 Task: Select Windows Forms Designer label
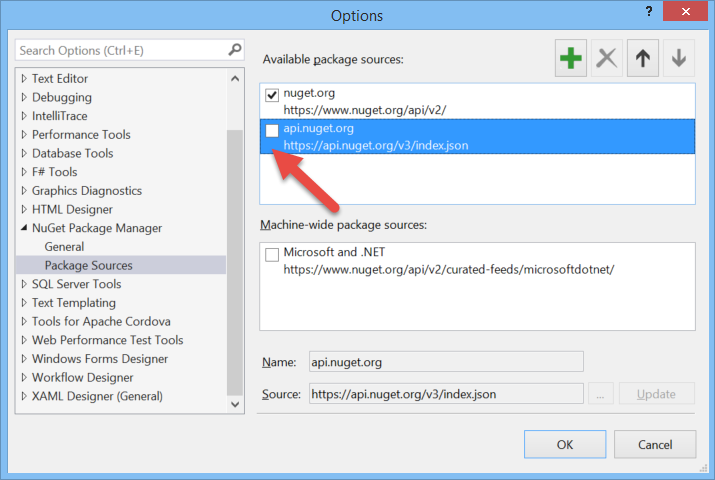(100, 359)
